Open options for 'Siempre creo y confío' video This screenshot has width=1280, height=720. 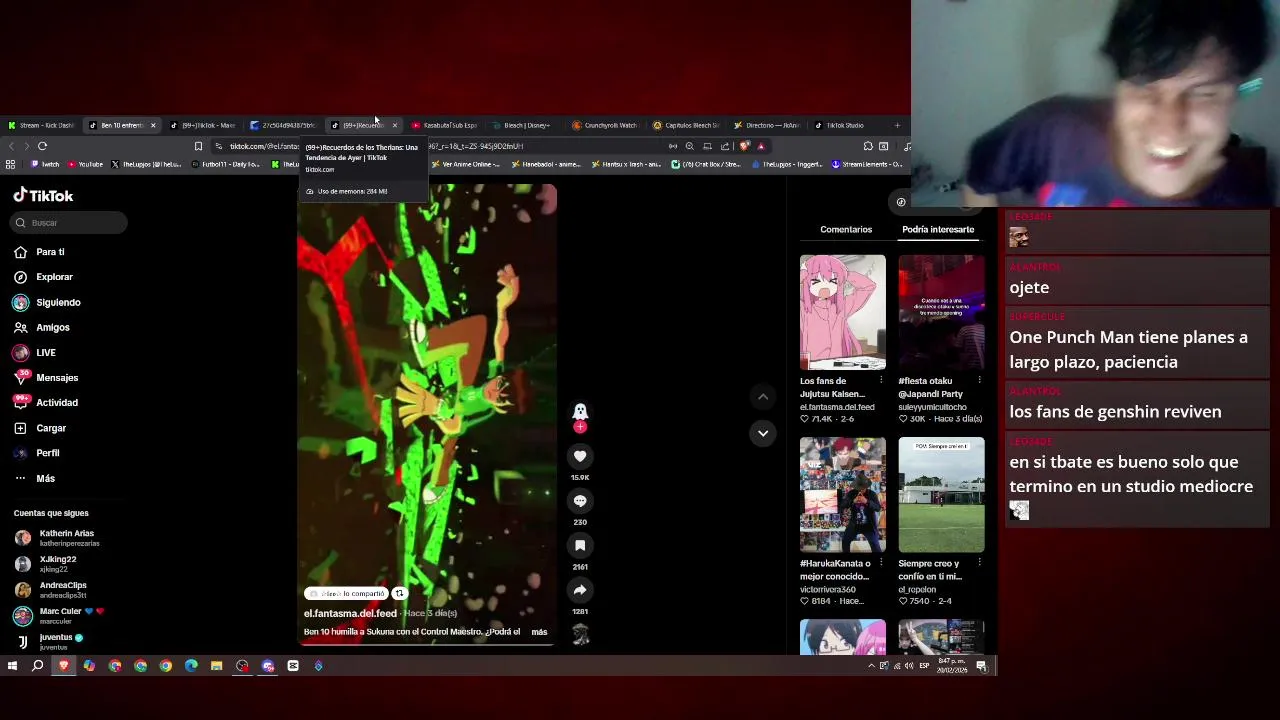[979, 563]
